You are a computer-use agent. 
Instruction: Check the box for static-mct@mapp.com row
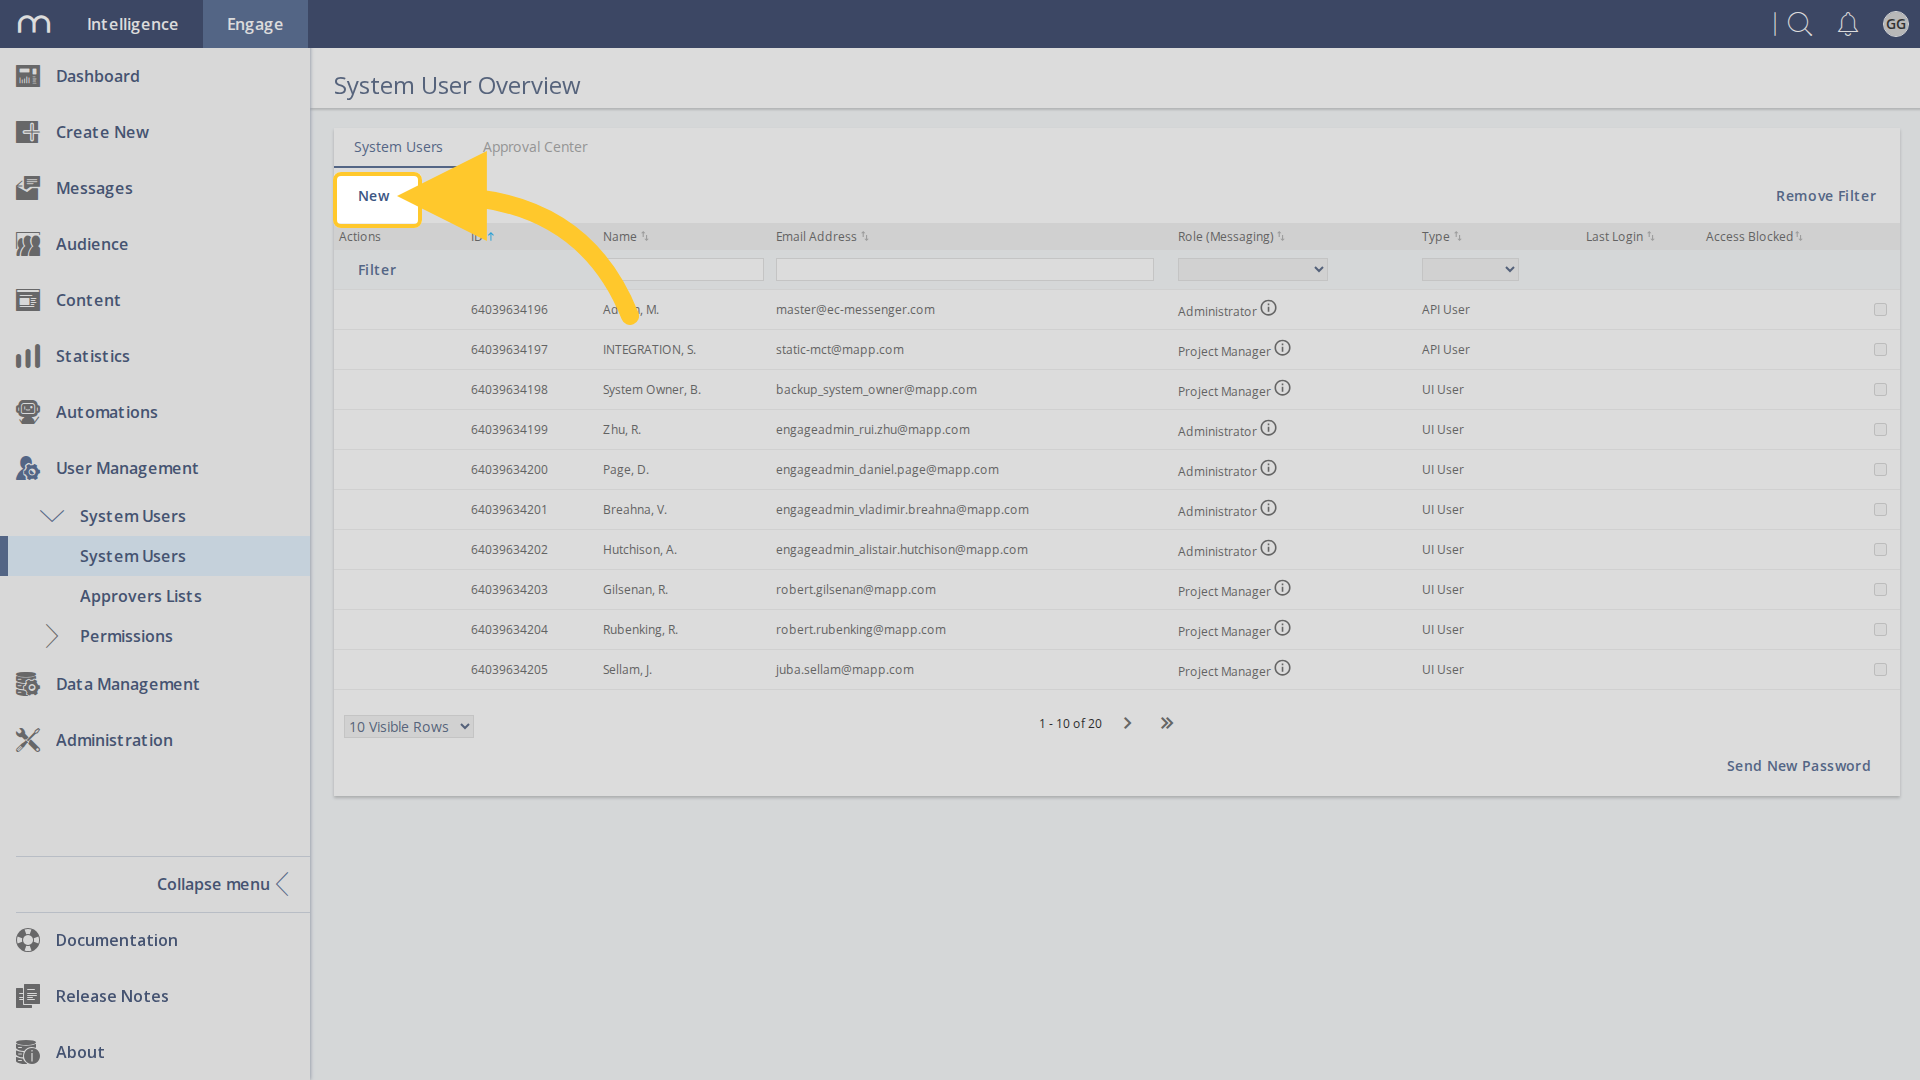click(x=1880, y=350)
